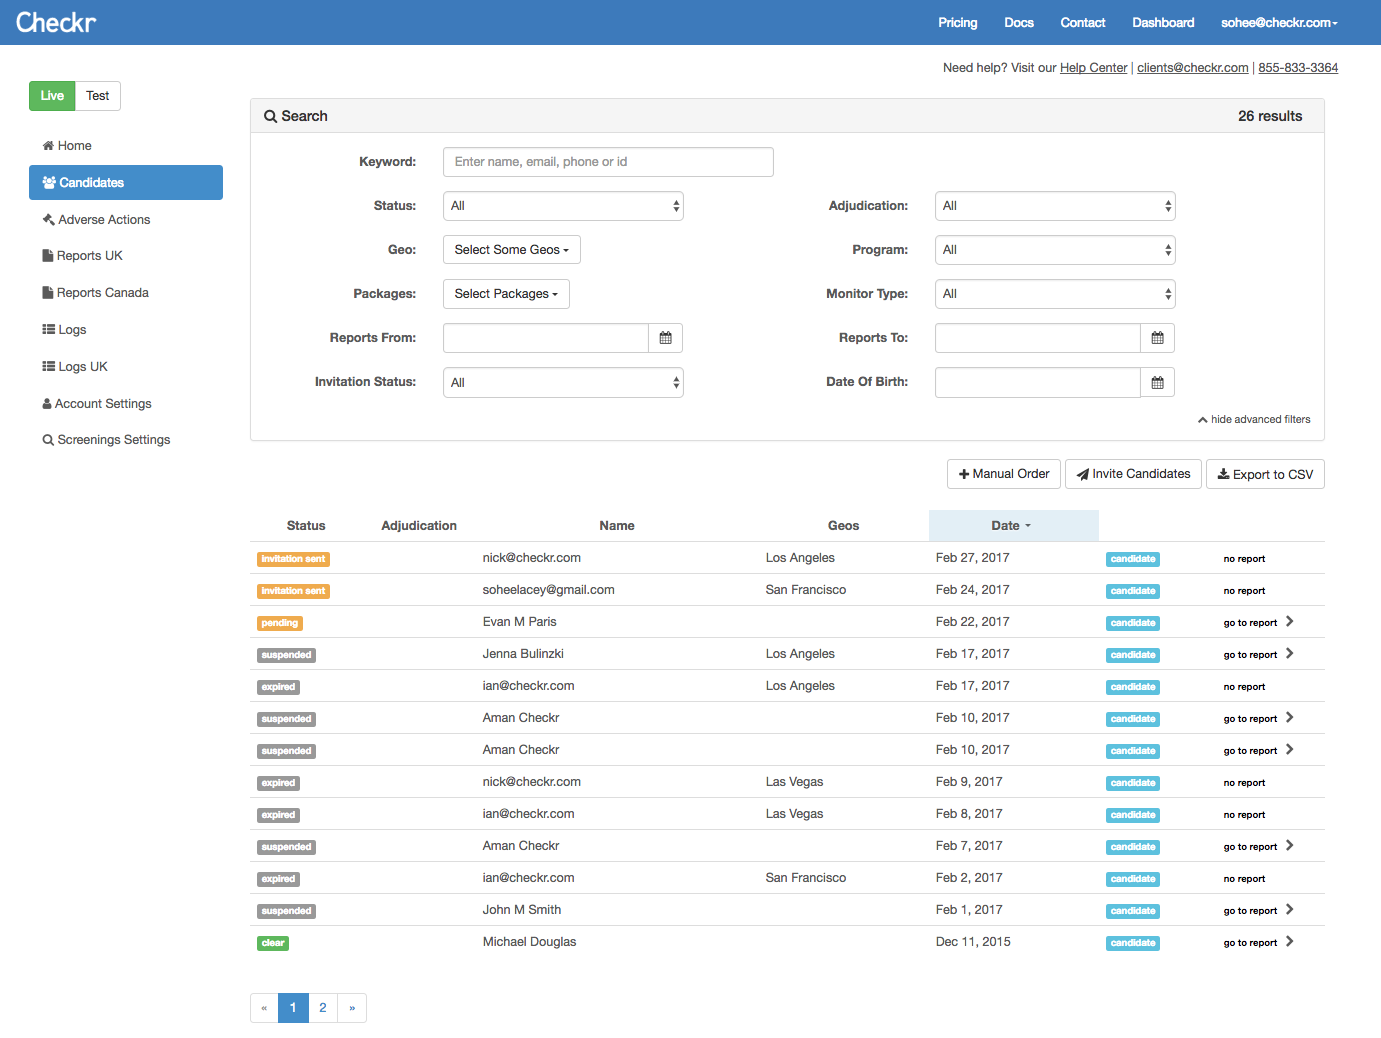This screenshot has width=1381, height=1038.
Task: Click the Reports To date field
Action: pos(1038,338)
